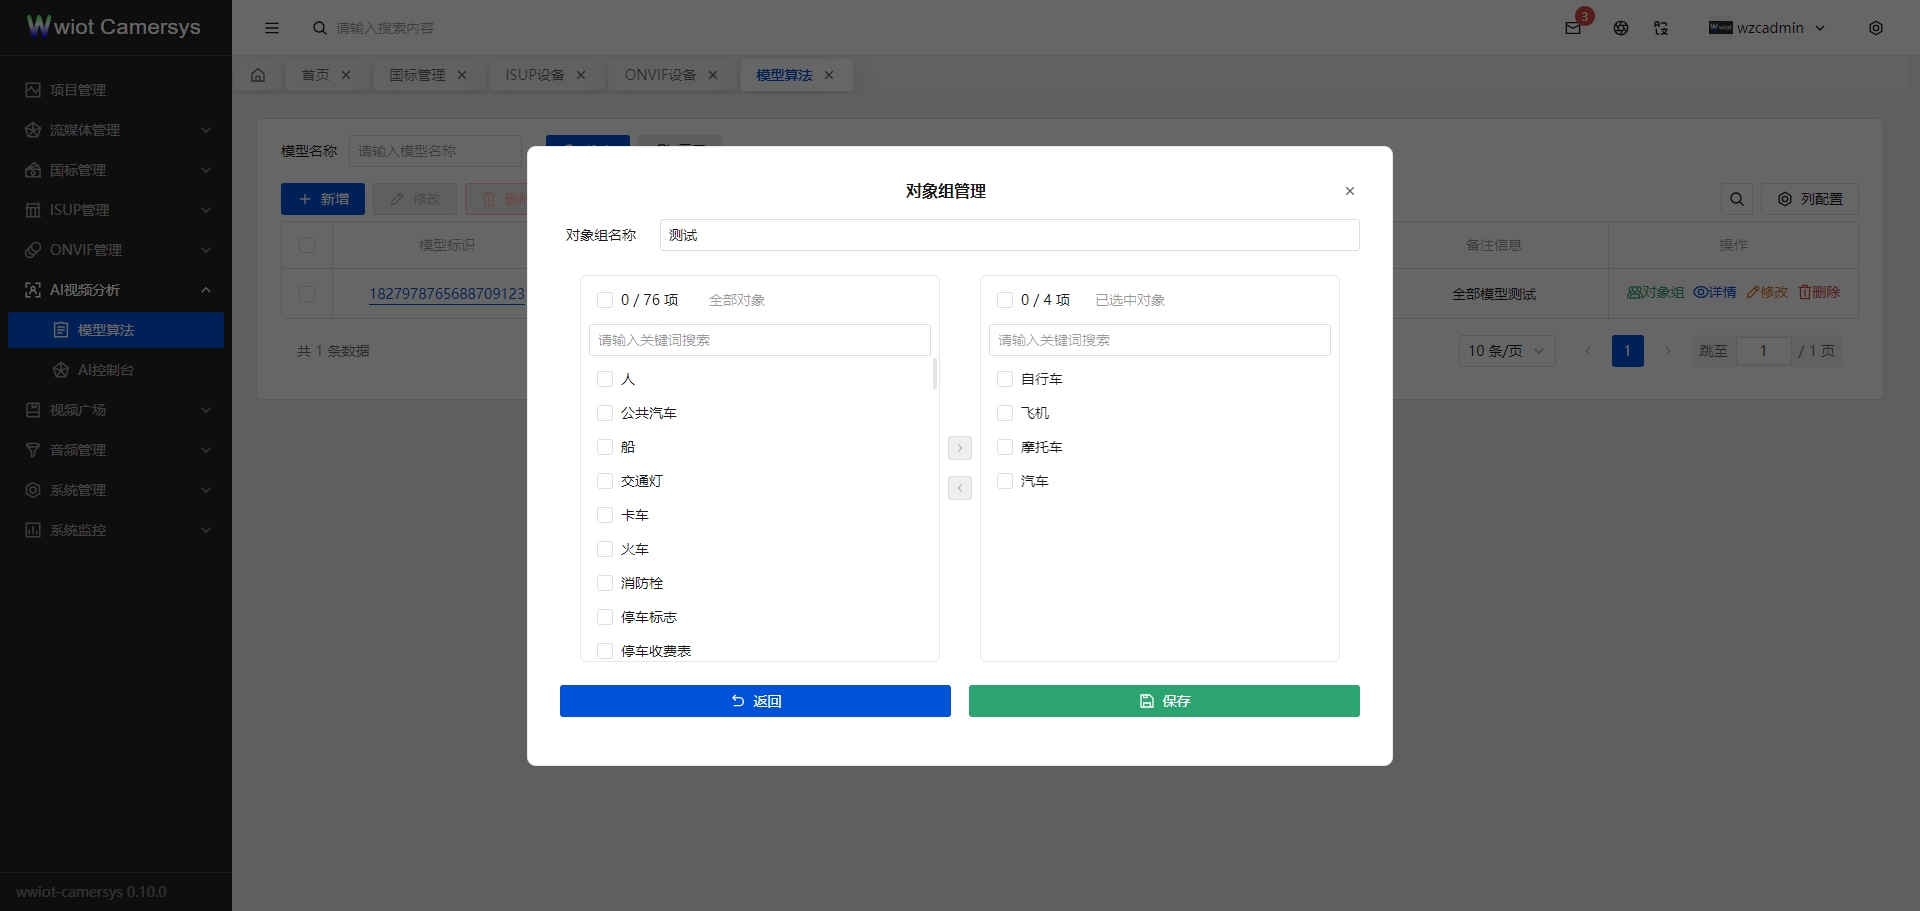Image resolution: width=1920 pixels, height=911 pixels.
Task: Select all via the 0/76 项 checkbox
Action: coord(605,299)
